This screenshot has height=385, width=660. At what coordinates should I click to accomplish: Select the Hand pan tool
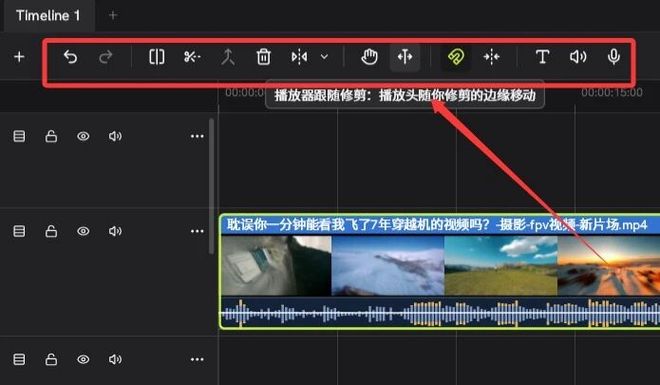(x=369, y=56)
